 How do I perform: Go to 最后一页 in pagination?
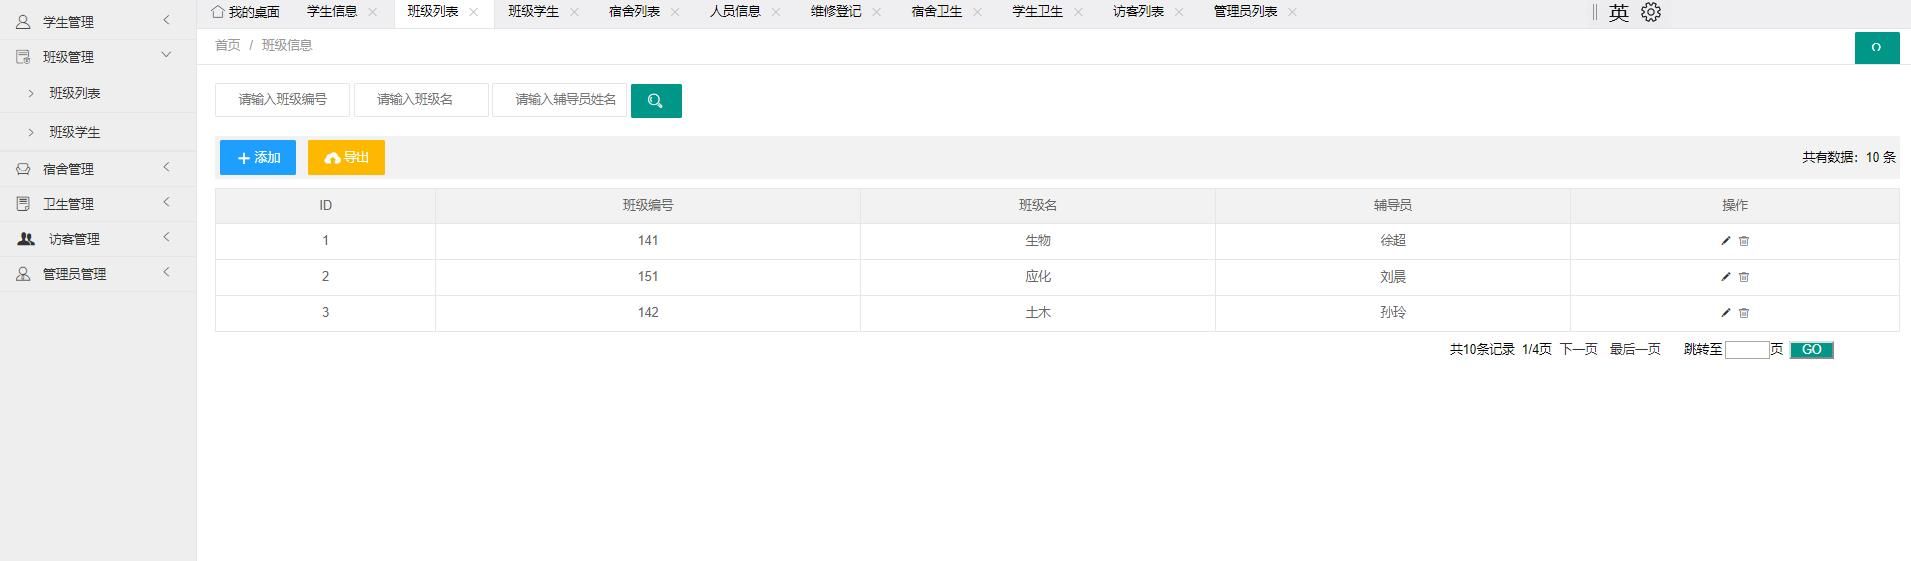(1635, 350)
